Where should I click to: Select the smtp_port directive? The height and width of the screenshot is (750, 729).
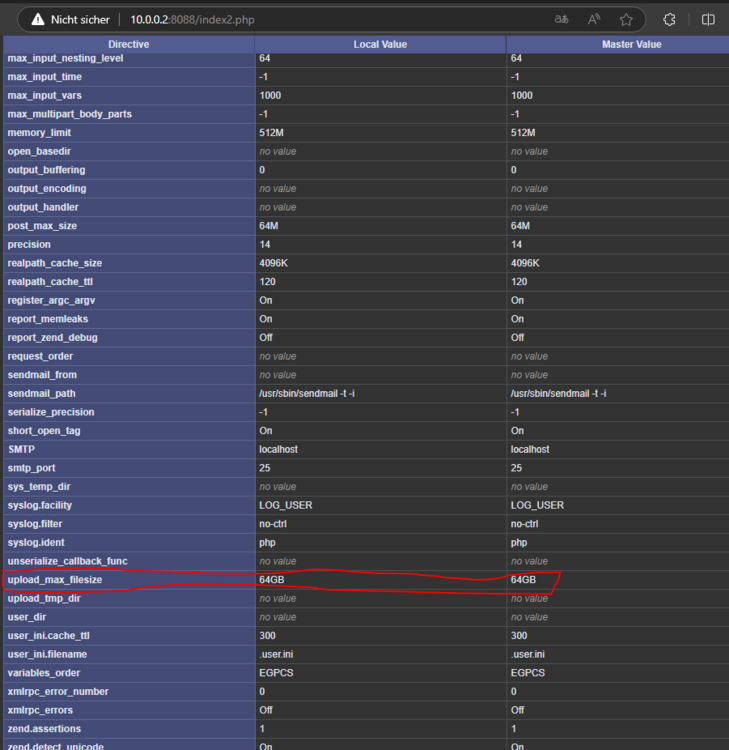click(x=32, y=468)
